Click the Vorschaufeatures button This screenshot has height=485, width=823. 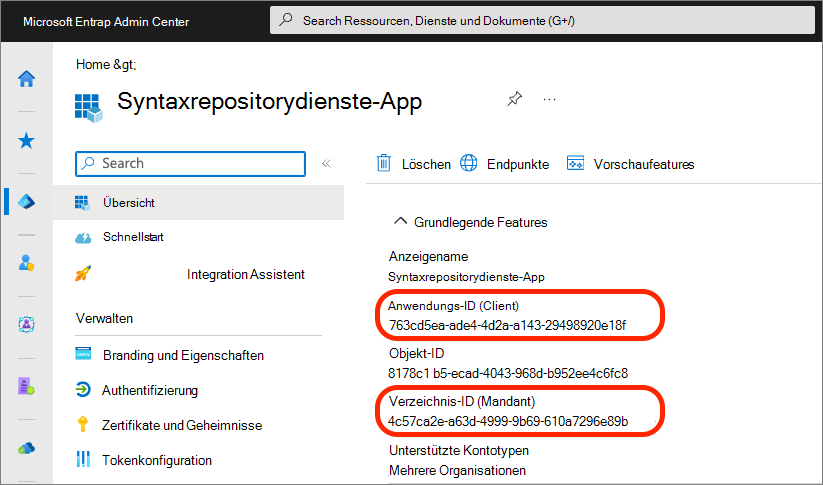[630, 164]
